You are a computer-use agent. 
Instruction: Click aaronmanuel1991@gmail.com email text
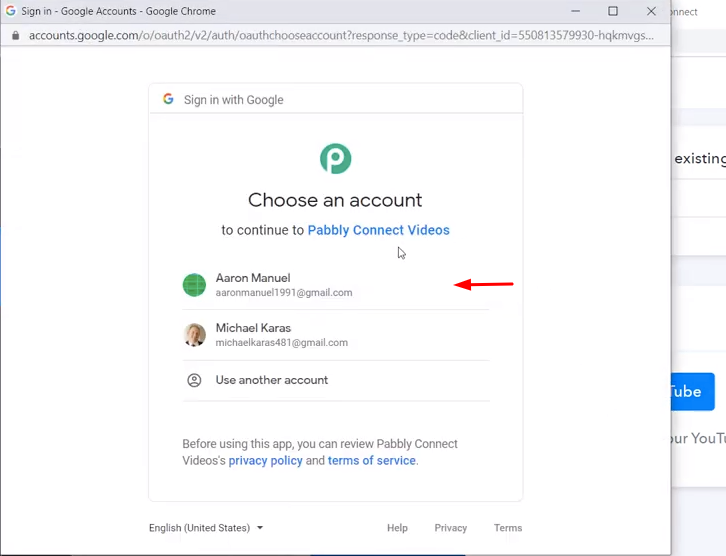click(284, 293)
